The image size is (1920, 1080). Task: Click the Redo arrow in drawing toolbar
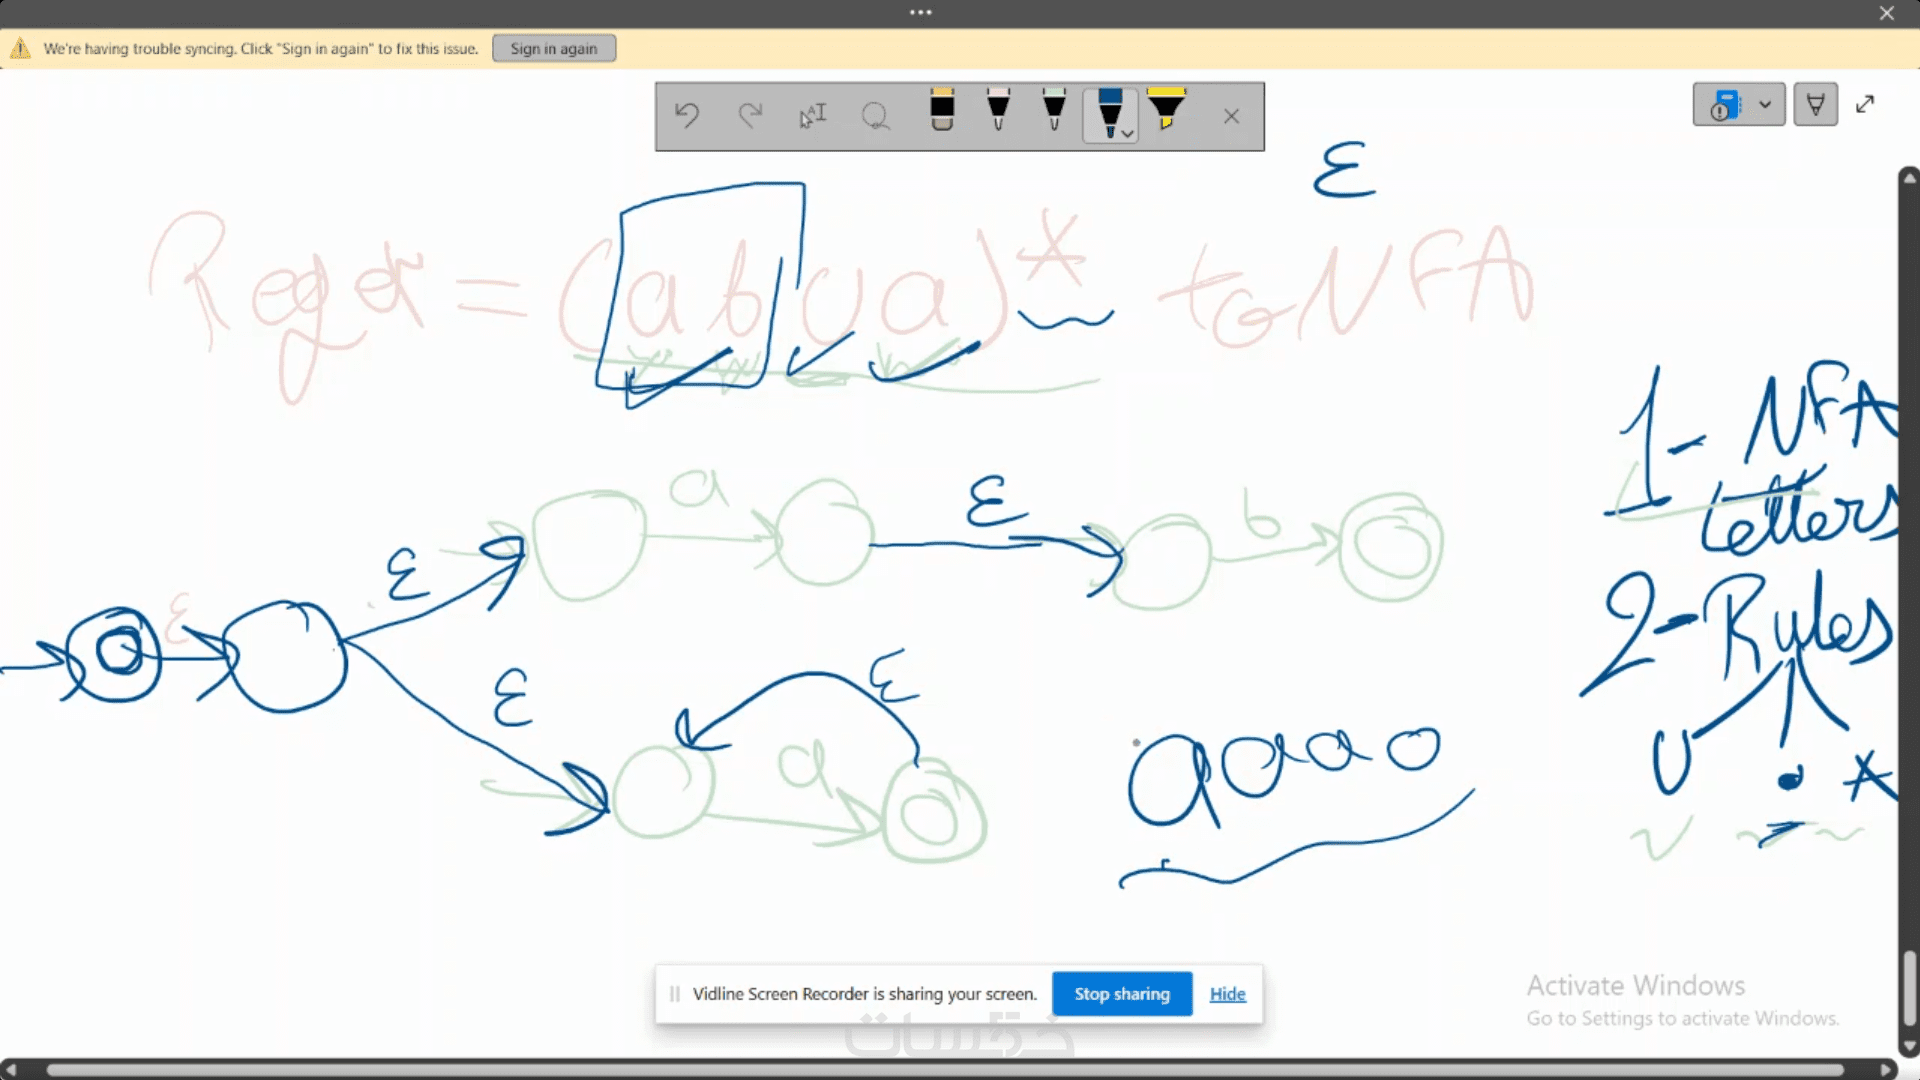click(x=750, y=116)
